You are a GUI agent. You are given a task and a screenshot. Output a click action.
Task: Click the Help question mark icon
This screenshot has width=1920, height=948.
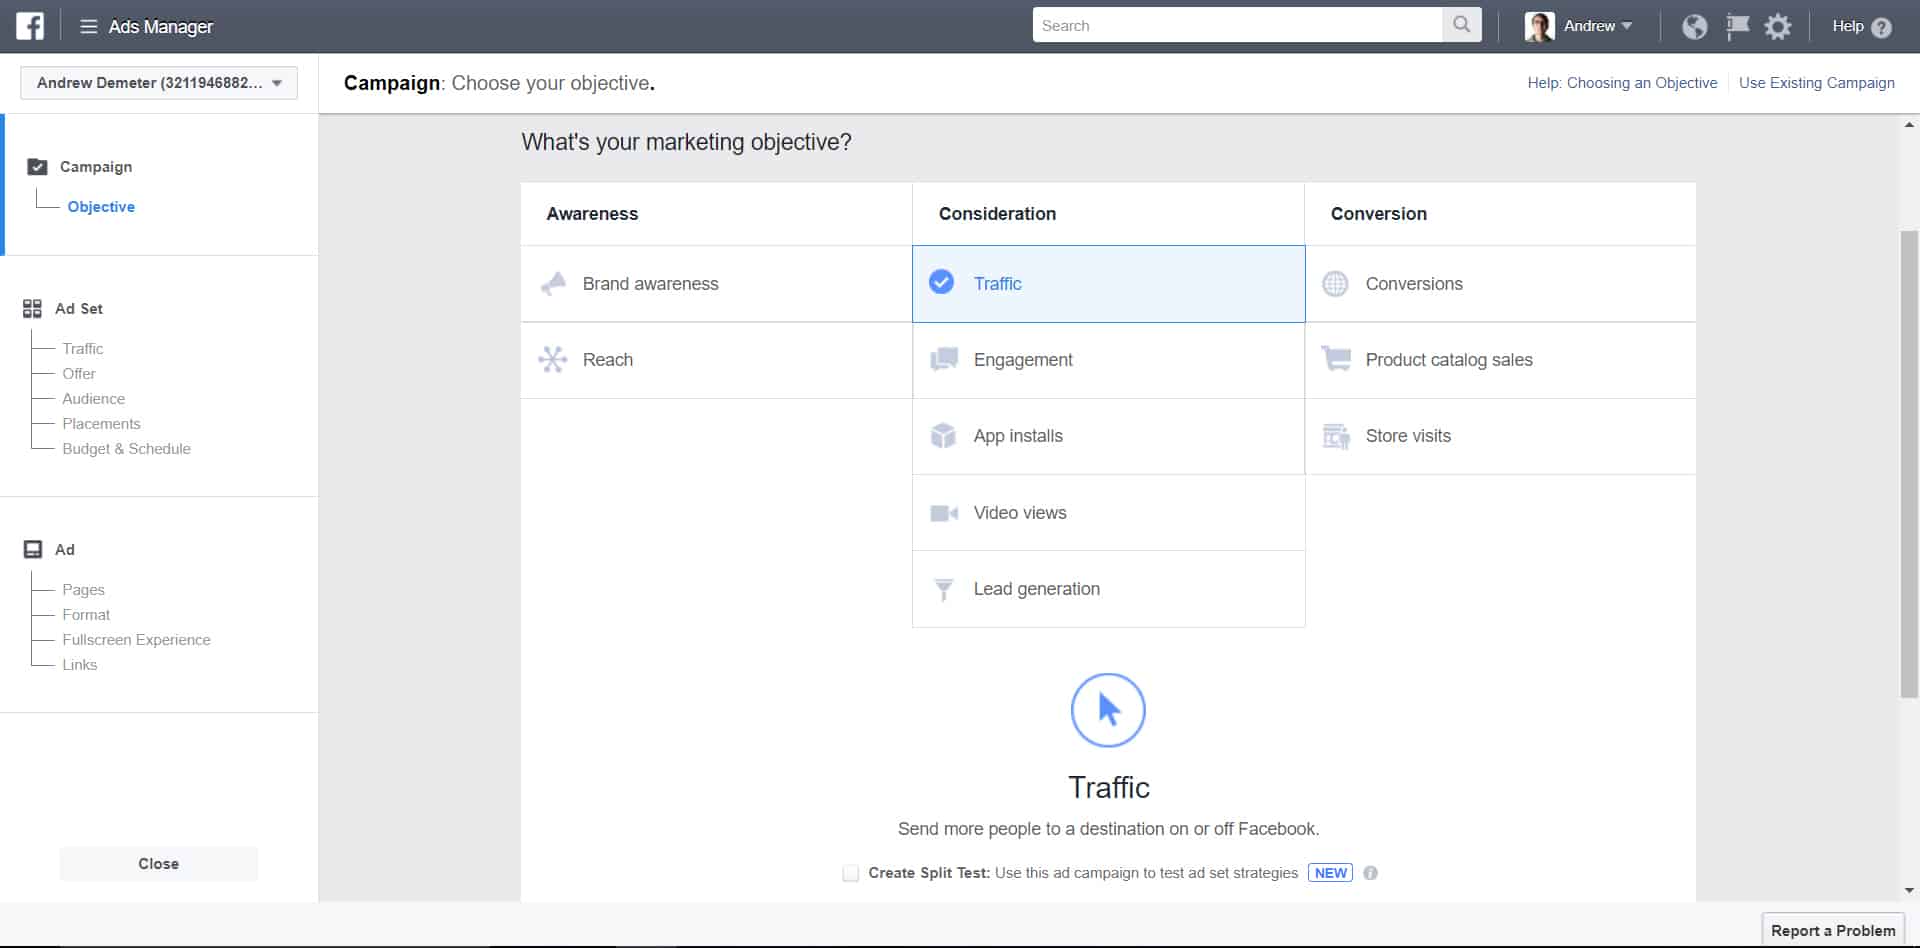[x=1881, y=27]
